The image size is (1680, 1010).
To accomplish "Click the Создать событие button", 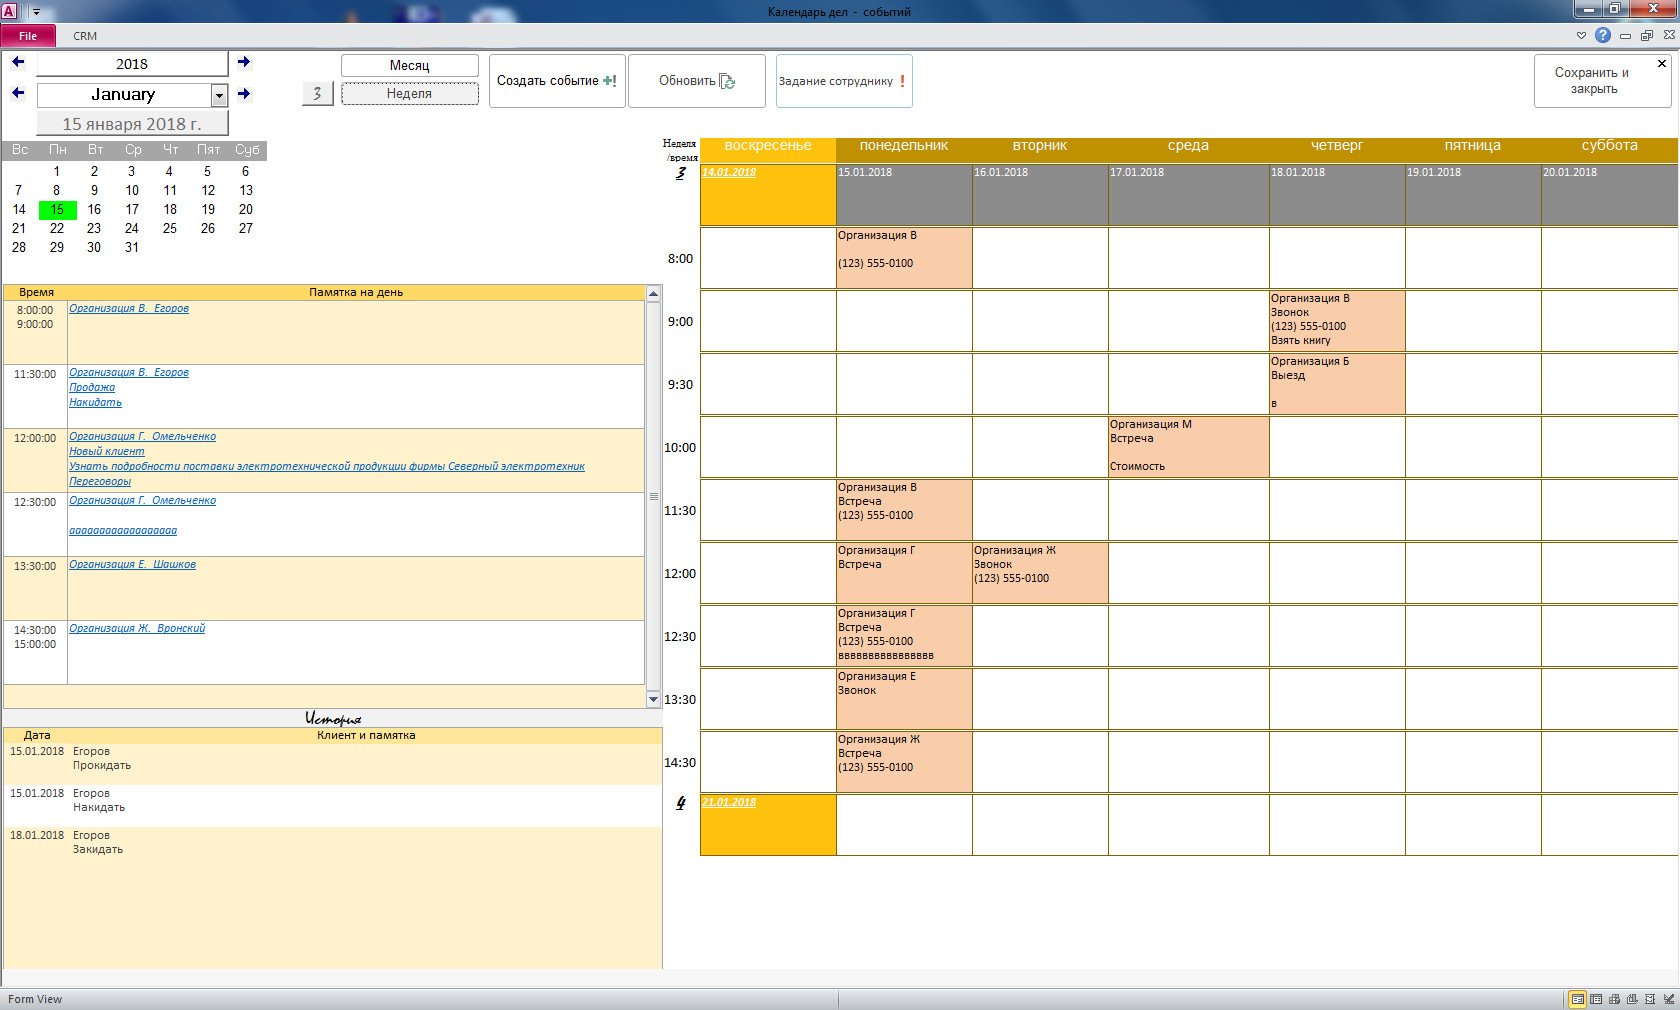I will 557,81.
